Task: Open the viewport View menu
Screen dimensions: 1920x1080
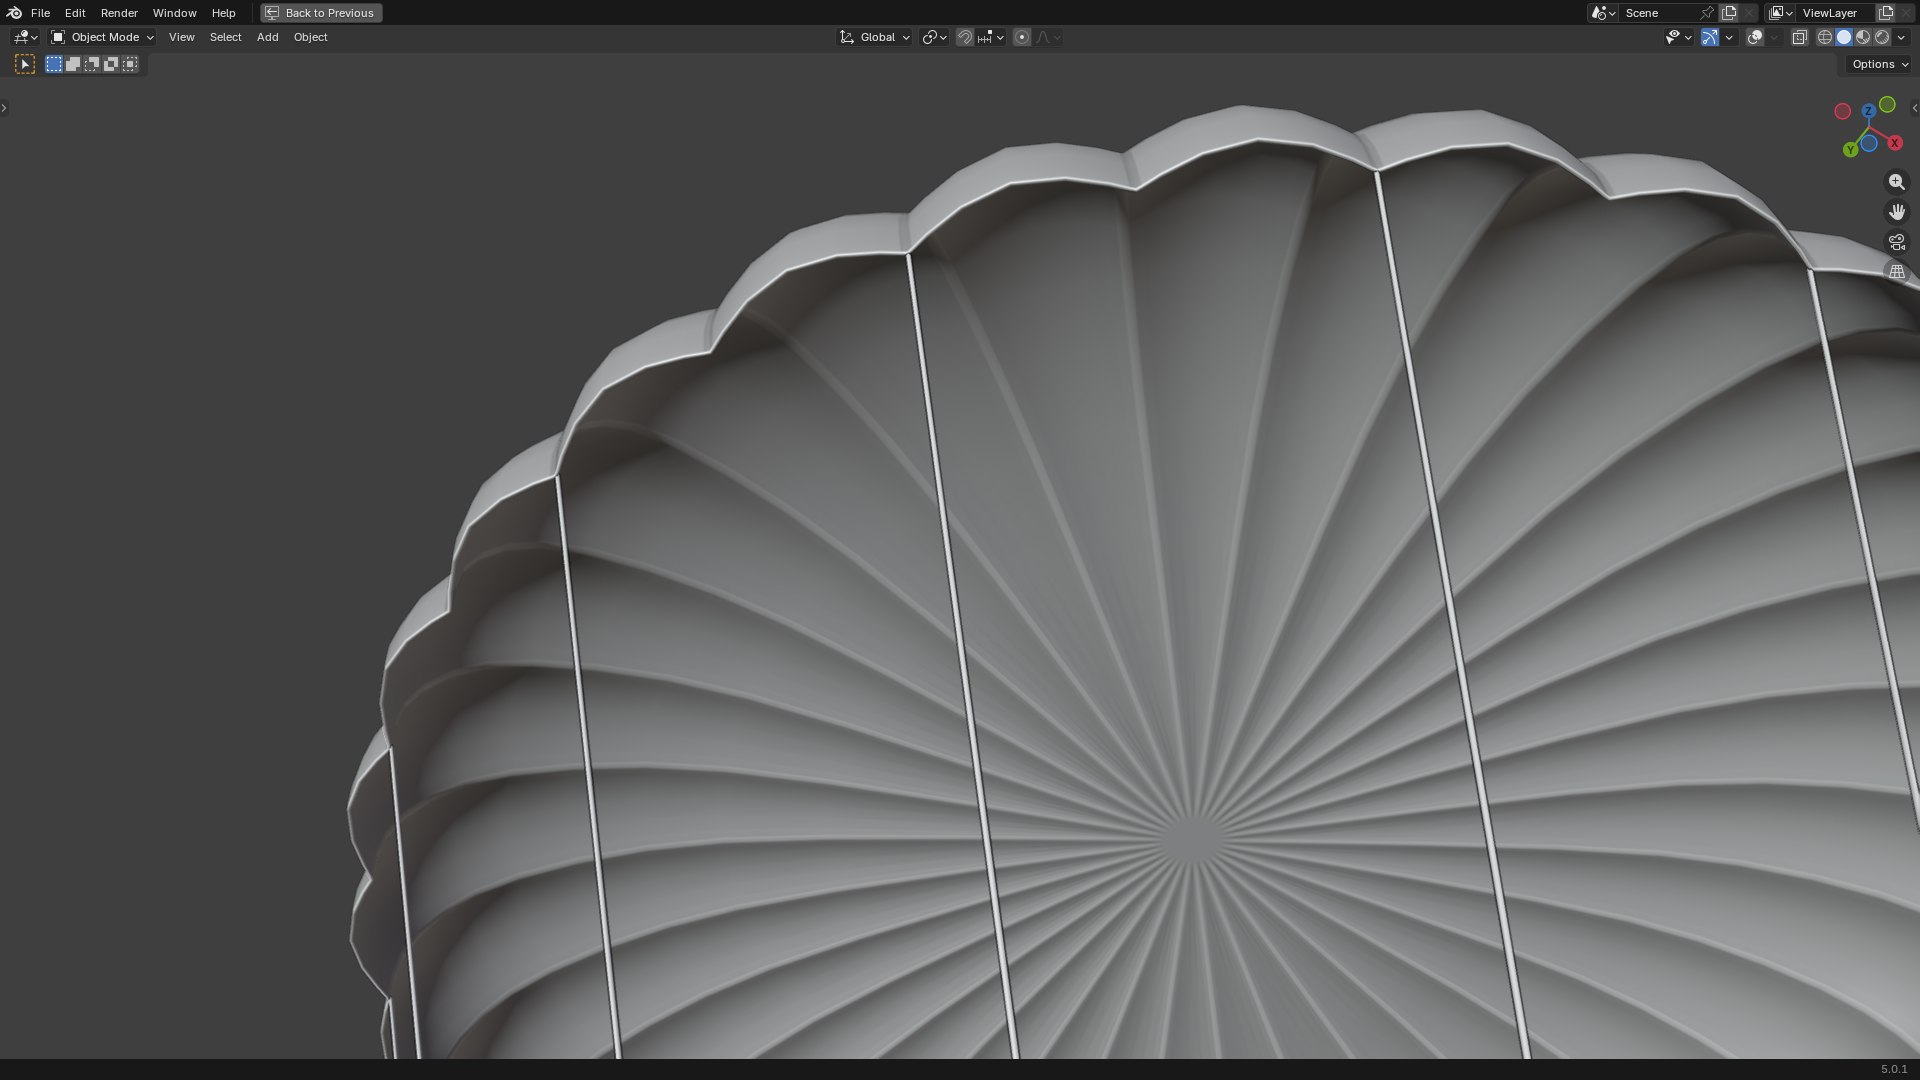Action: 182,37
